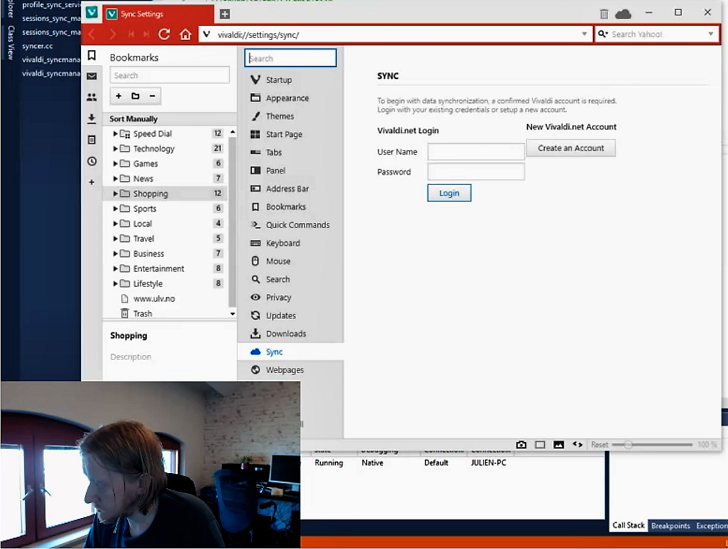728x549 pixels.
Task: Click the Search Yahoo! field
Action: coord(656,34)
